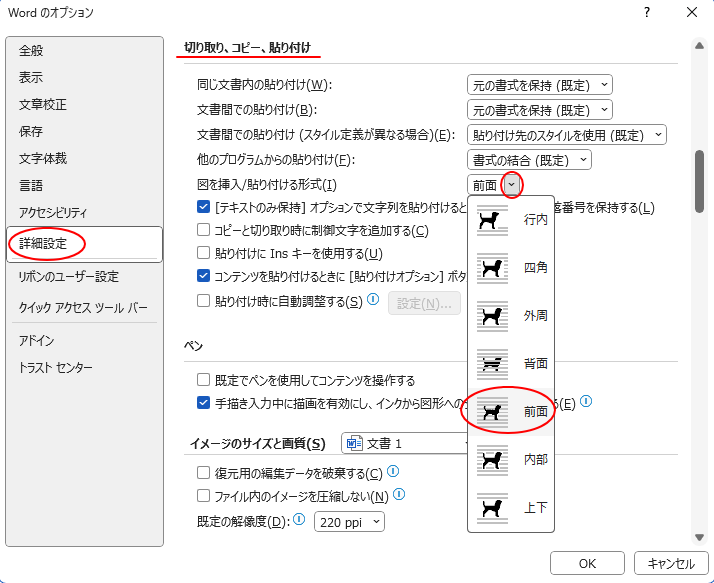Toggle 貼り付けオプション button display checkbox

[x=203, y=276]
